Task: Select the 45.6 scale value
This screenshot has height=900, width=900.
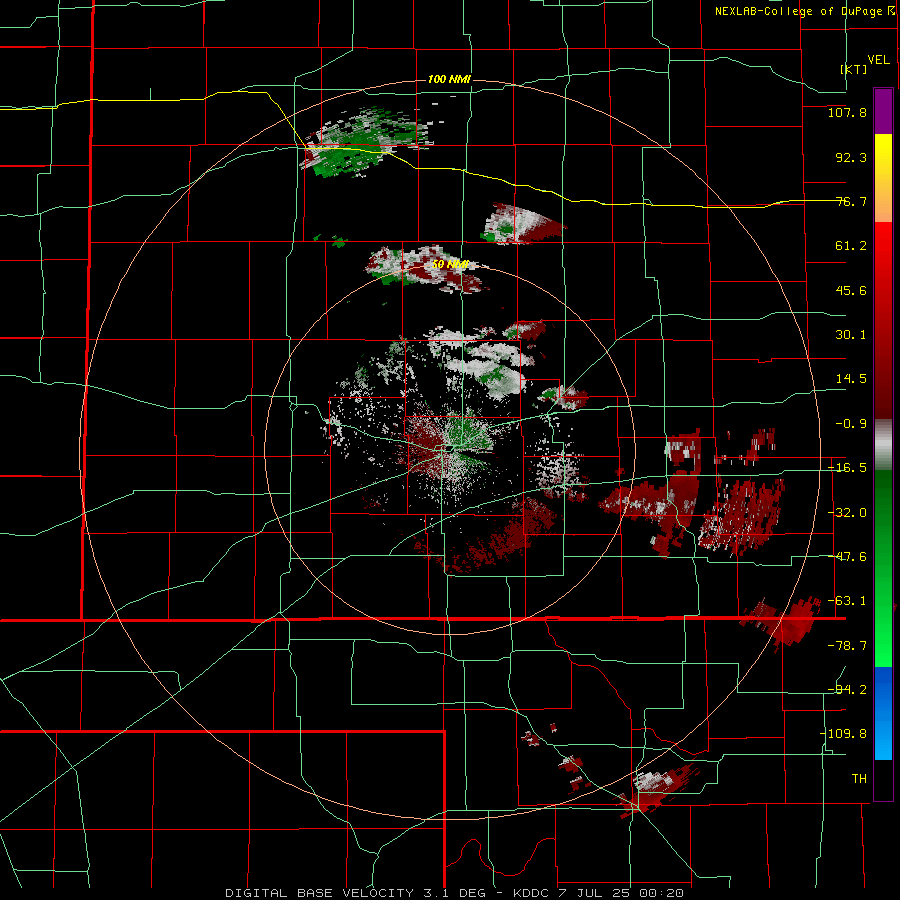Action: [851, 290]
